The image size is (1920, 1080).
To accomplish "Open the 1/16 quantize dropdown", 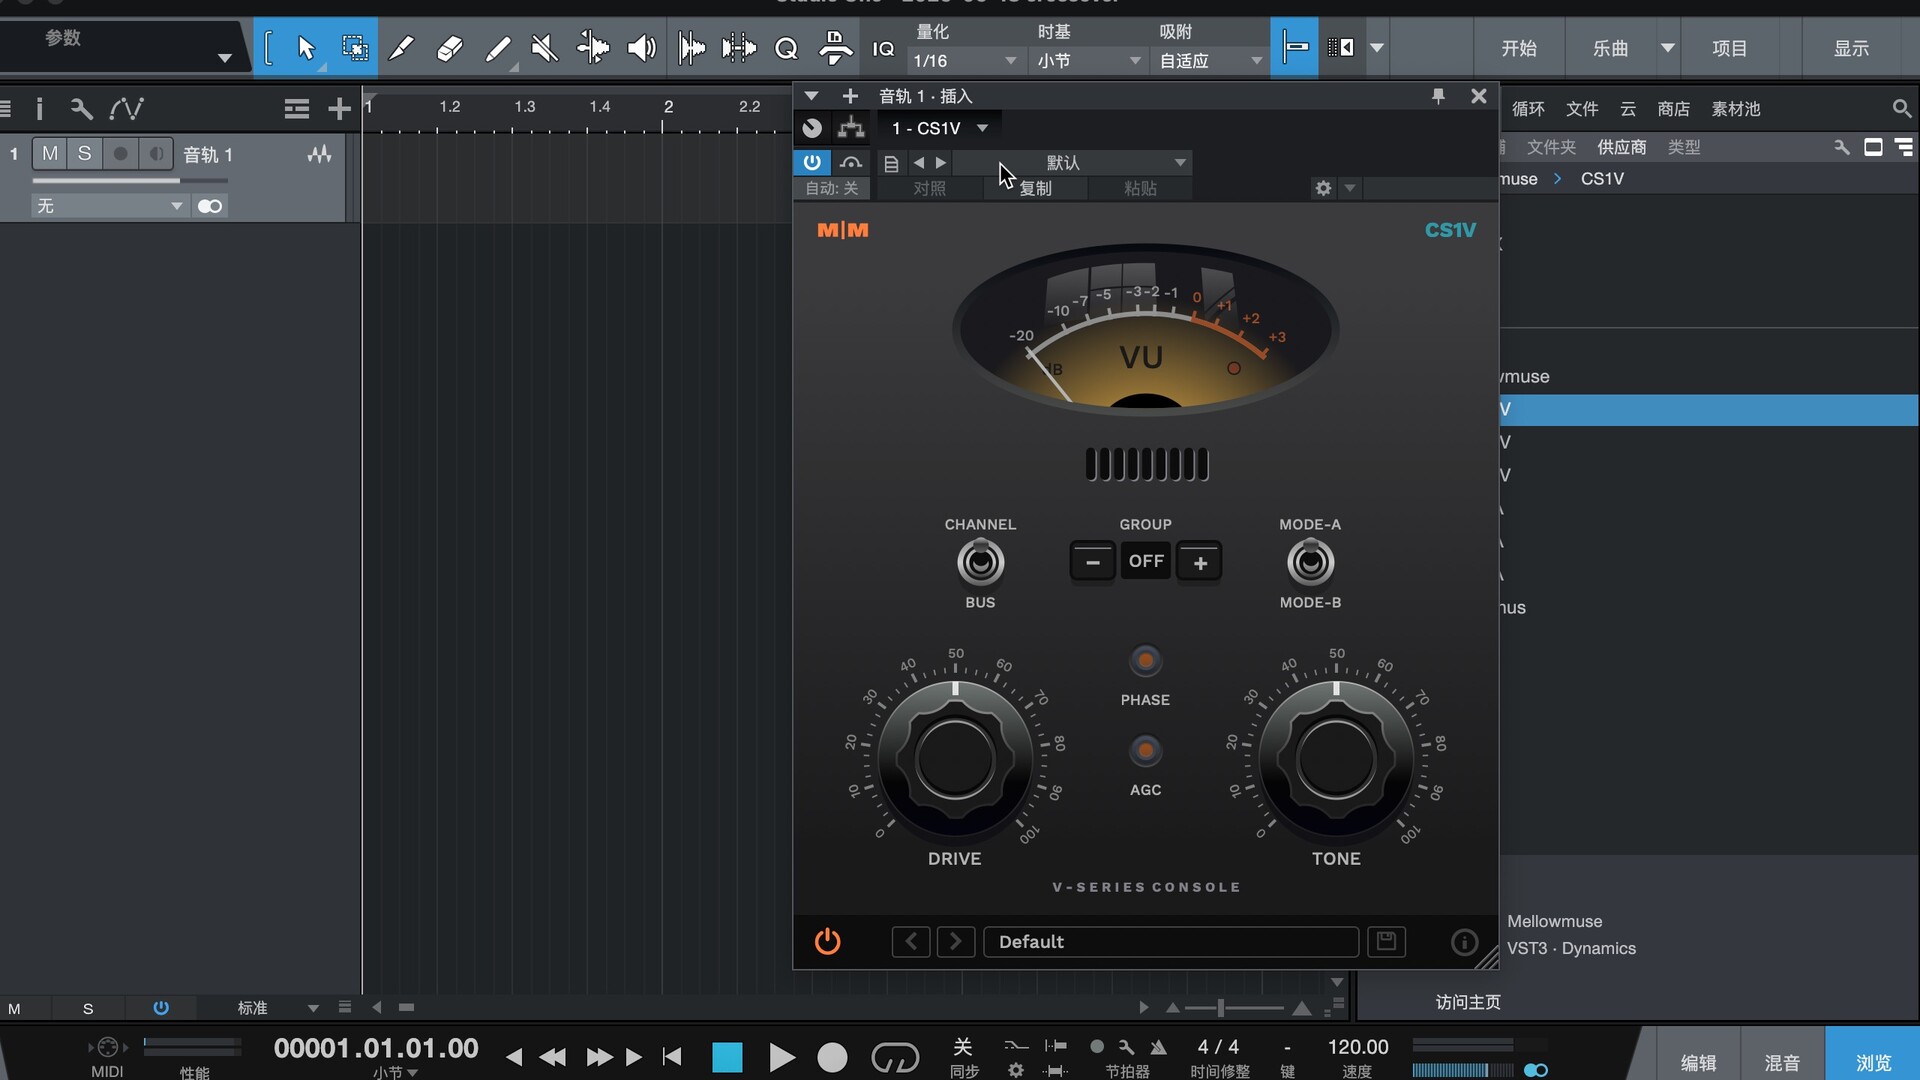I will [x=964, y=61].
